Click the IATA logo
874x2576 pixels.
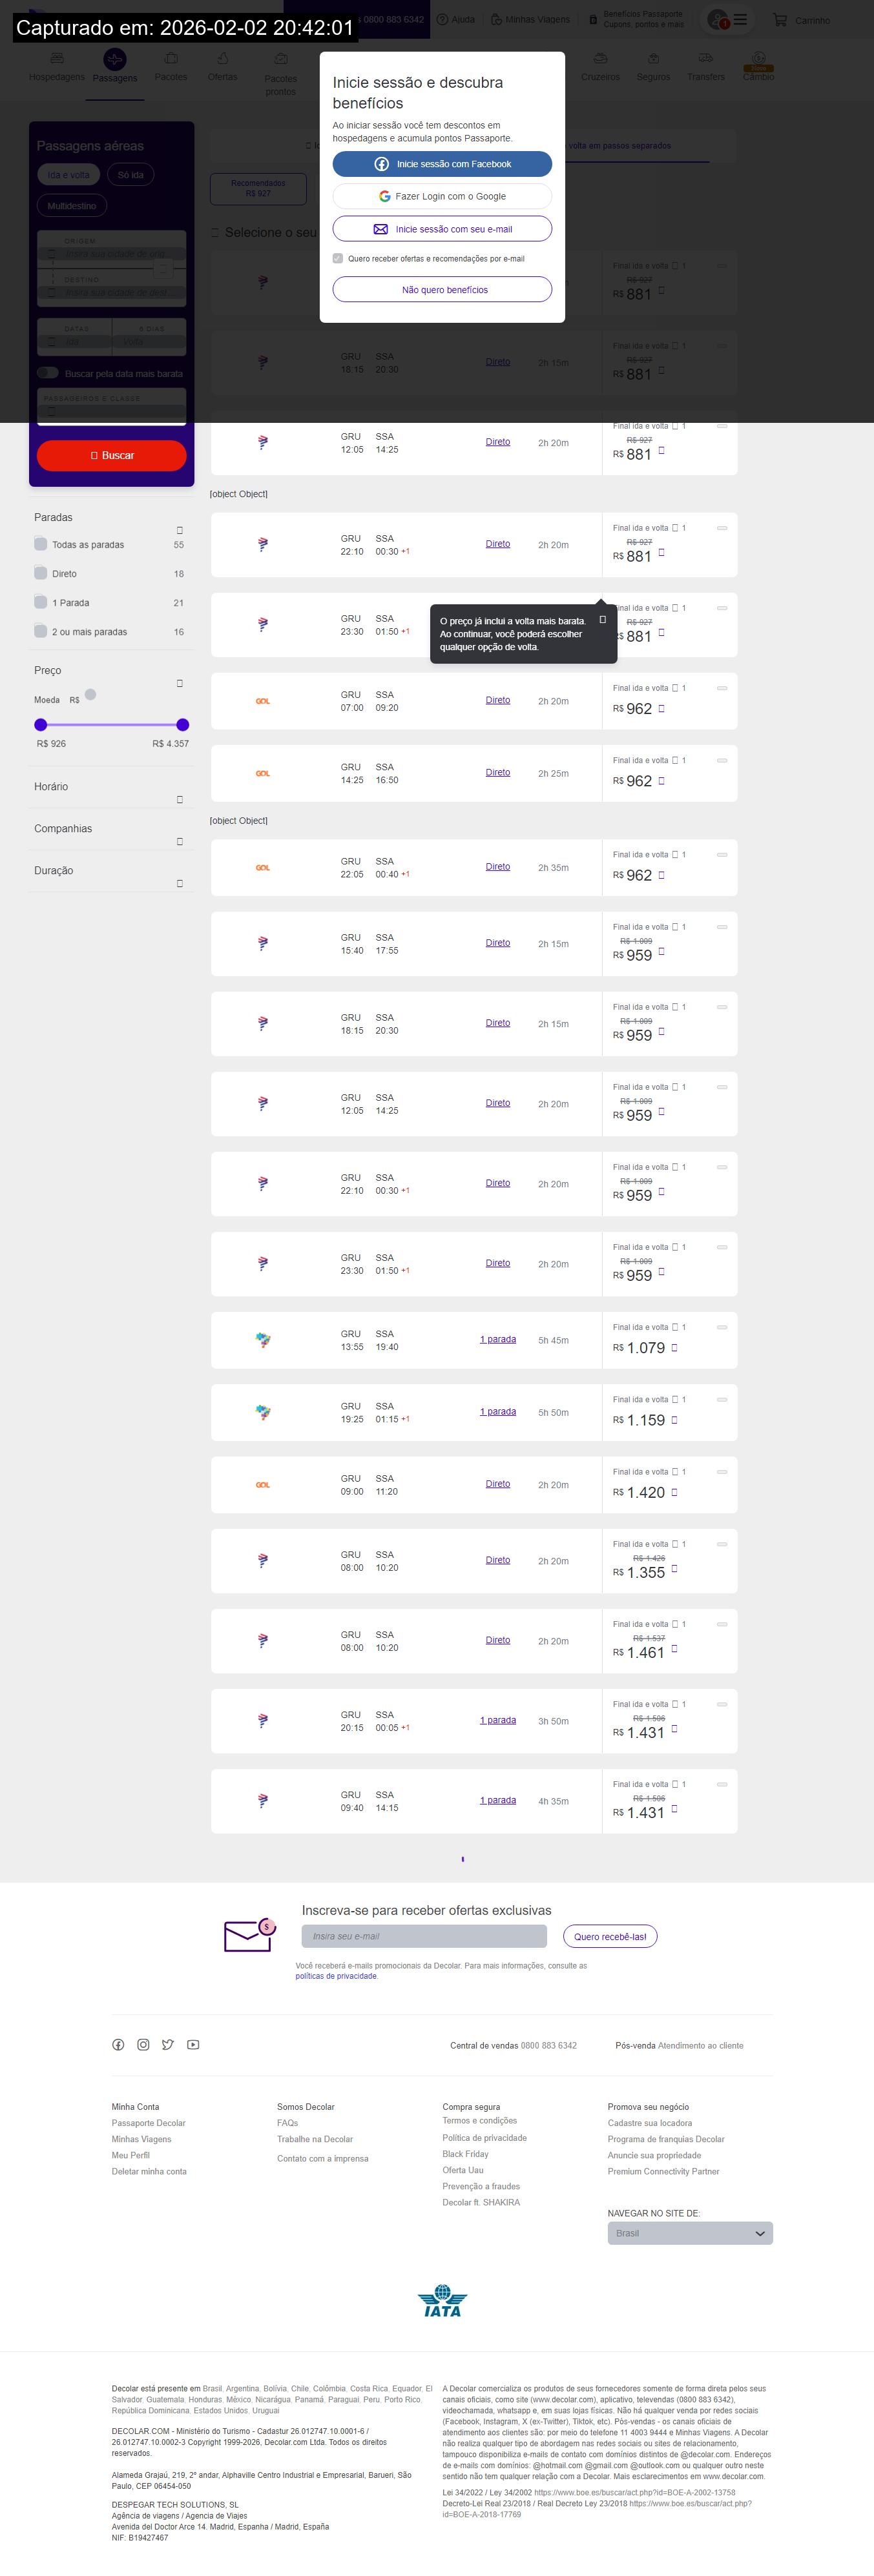tap(441, 2301)
